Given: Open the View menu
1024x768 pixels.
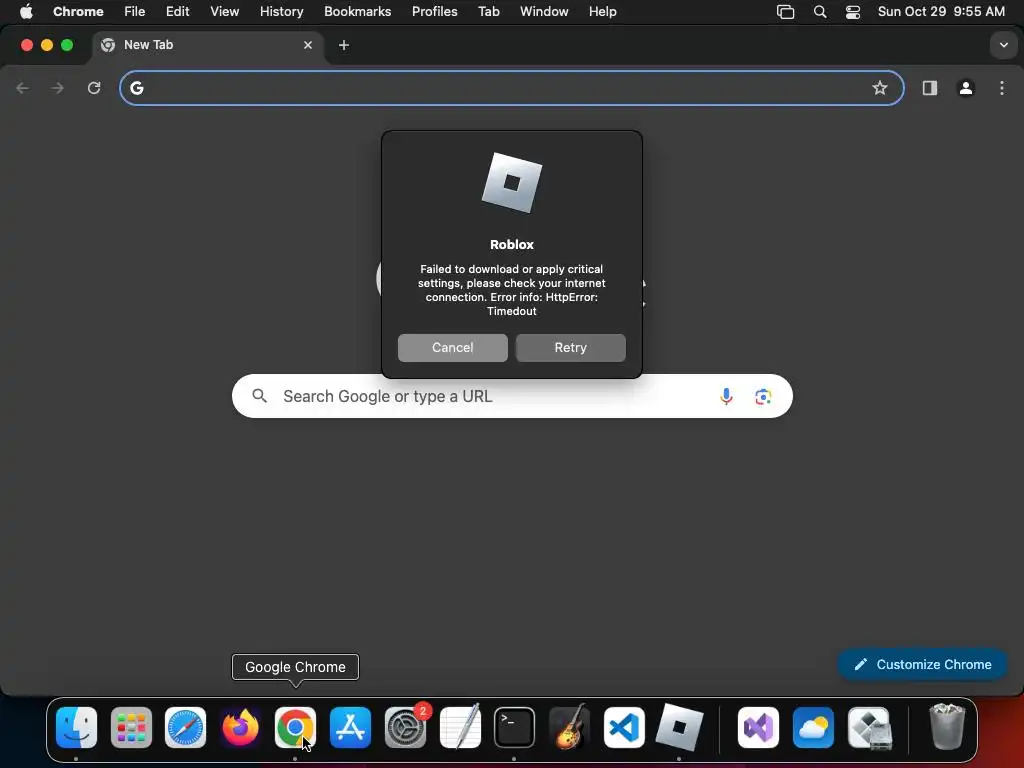Looking at the screenshot, I should (x=225, y=12).
